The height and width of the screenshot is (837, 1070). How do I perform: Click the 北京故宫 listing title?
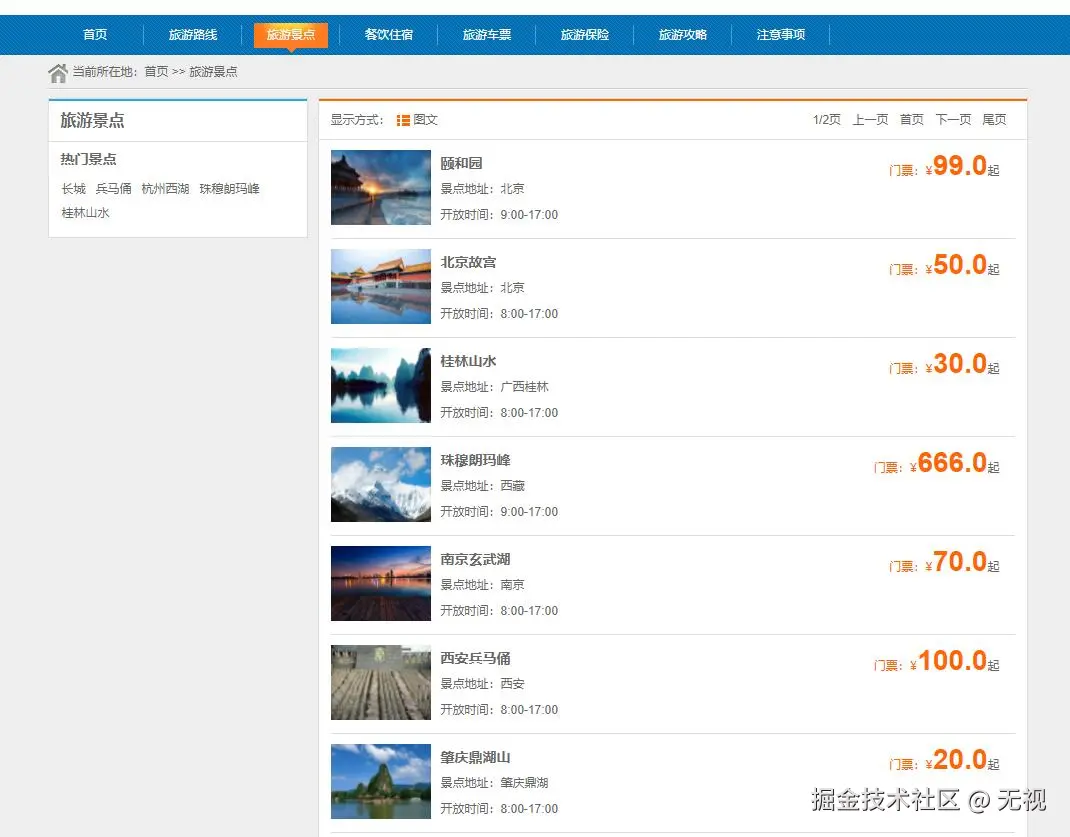(x=468, y=262)
